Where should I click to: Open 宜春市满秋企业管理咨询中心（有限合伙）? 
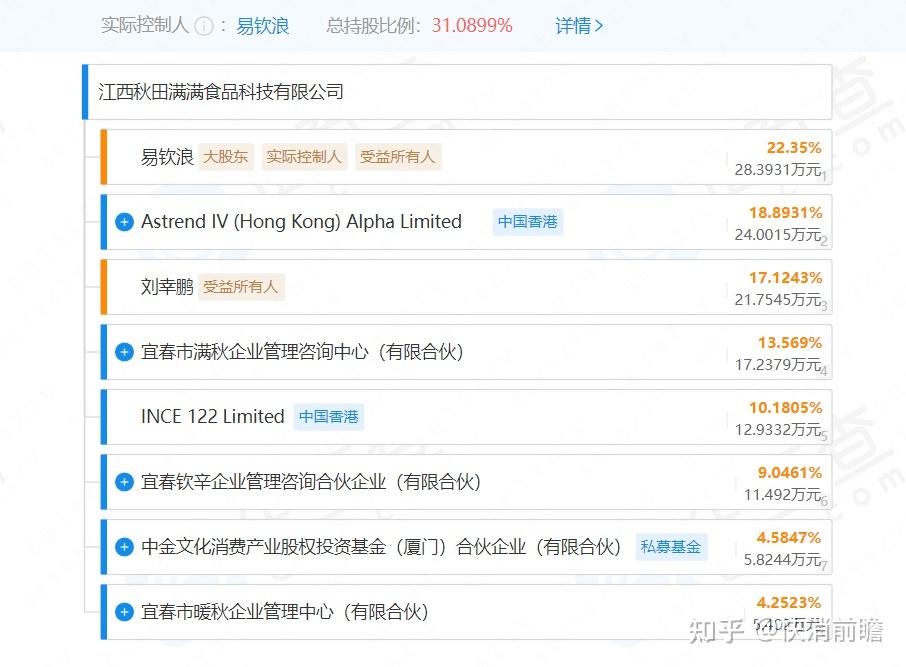302,352
